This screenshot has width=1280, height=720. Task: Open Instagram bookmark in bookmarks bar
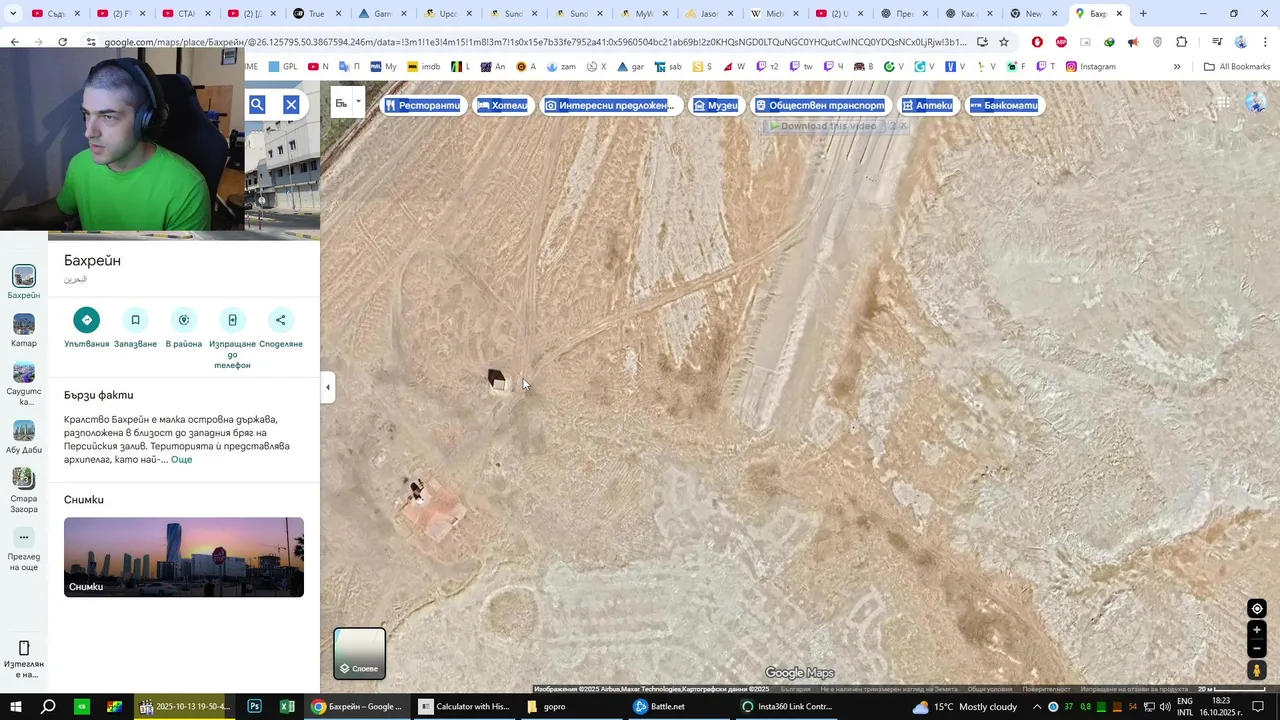(1090, 67)
